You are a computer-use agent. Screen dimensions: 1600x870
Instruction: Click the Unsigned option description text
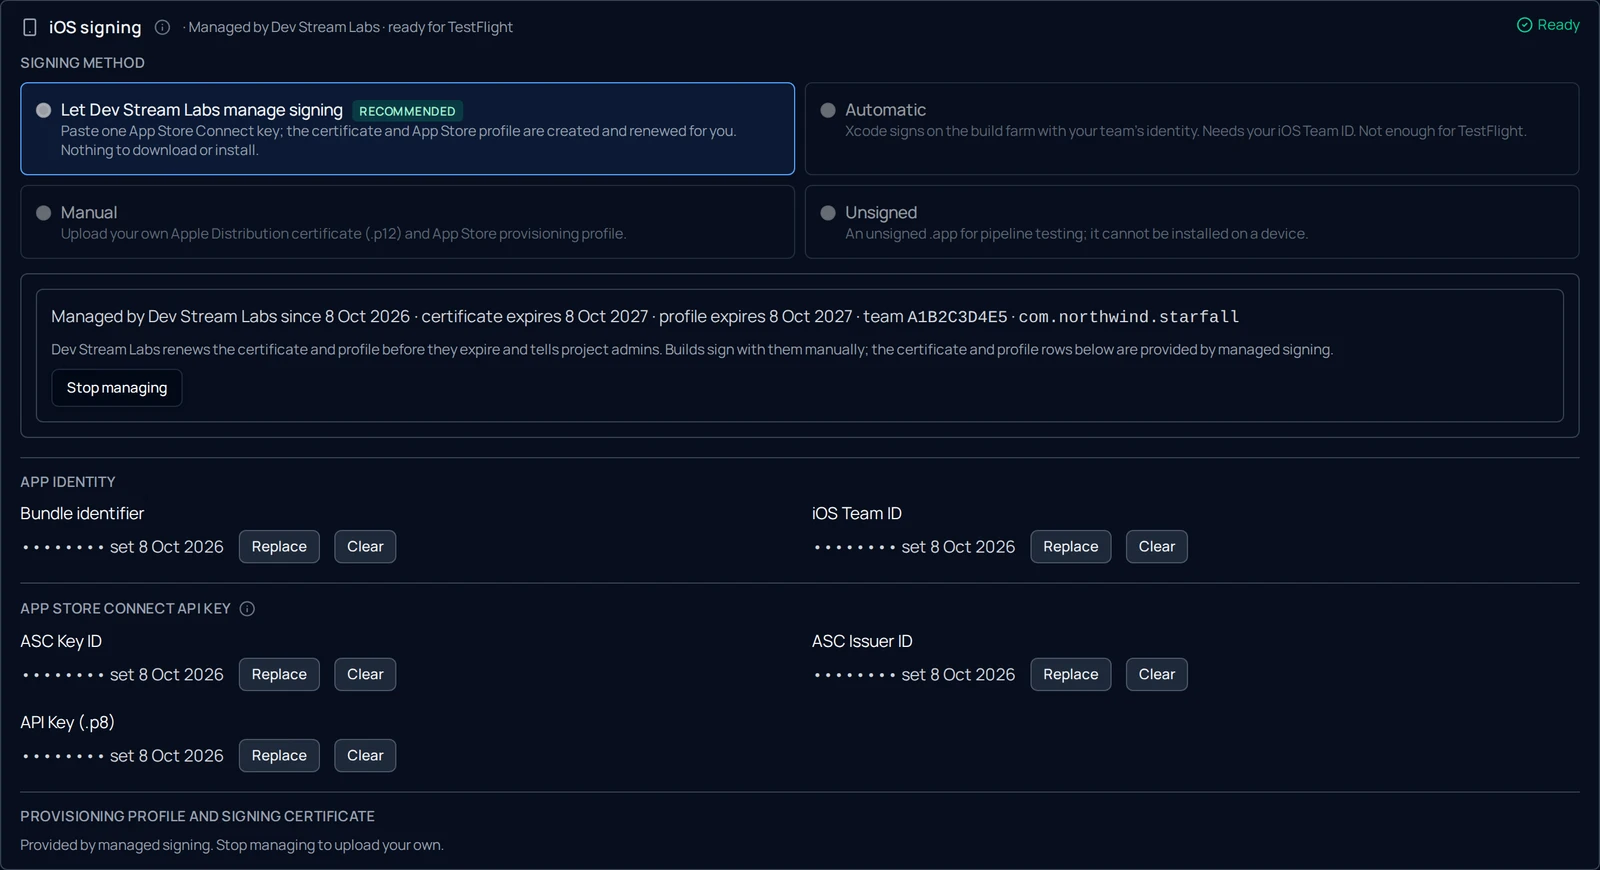(x=1076, y=234)
